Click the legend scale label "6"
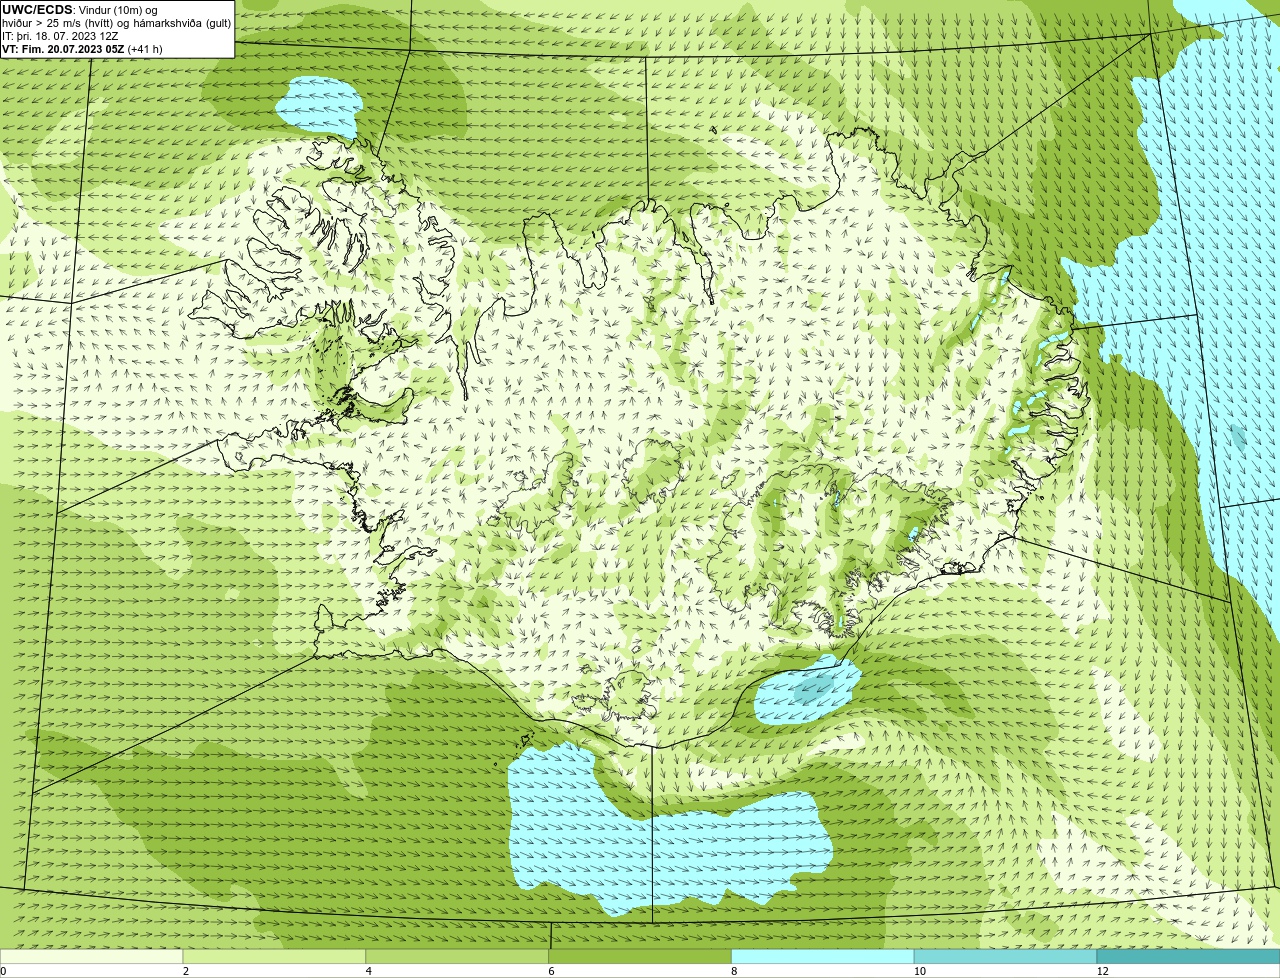Viewport: 1280px width, 978px height. [551, 971]
